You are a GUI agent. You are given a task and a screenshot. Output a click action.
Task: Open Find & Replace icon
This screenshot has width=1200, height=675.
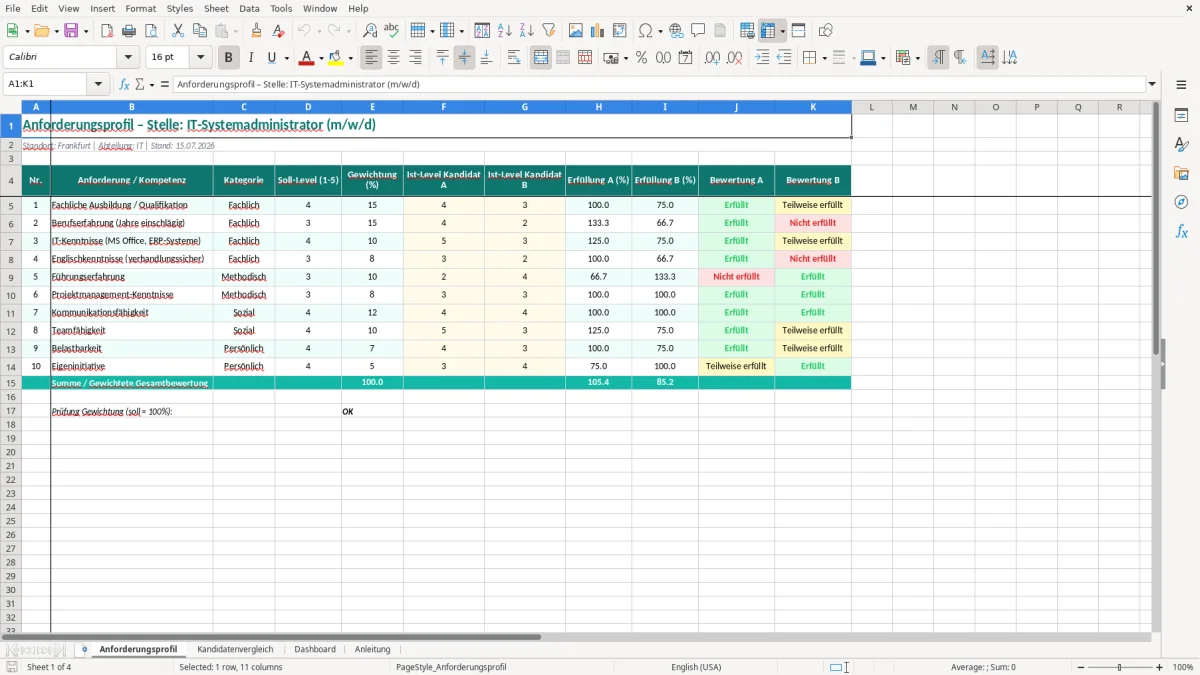click(370, 31)
